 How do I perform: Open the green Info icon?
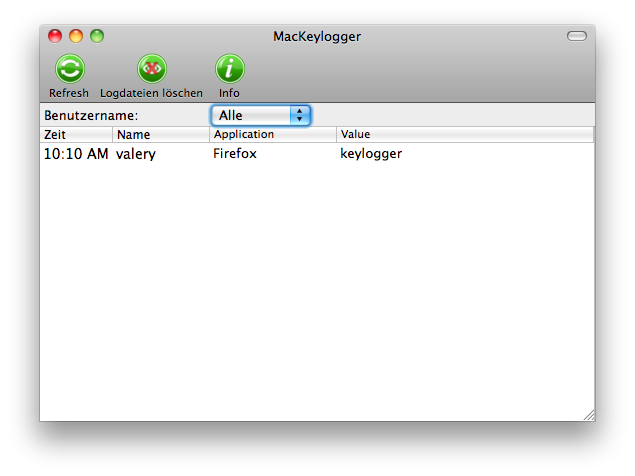point(230,69)
